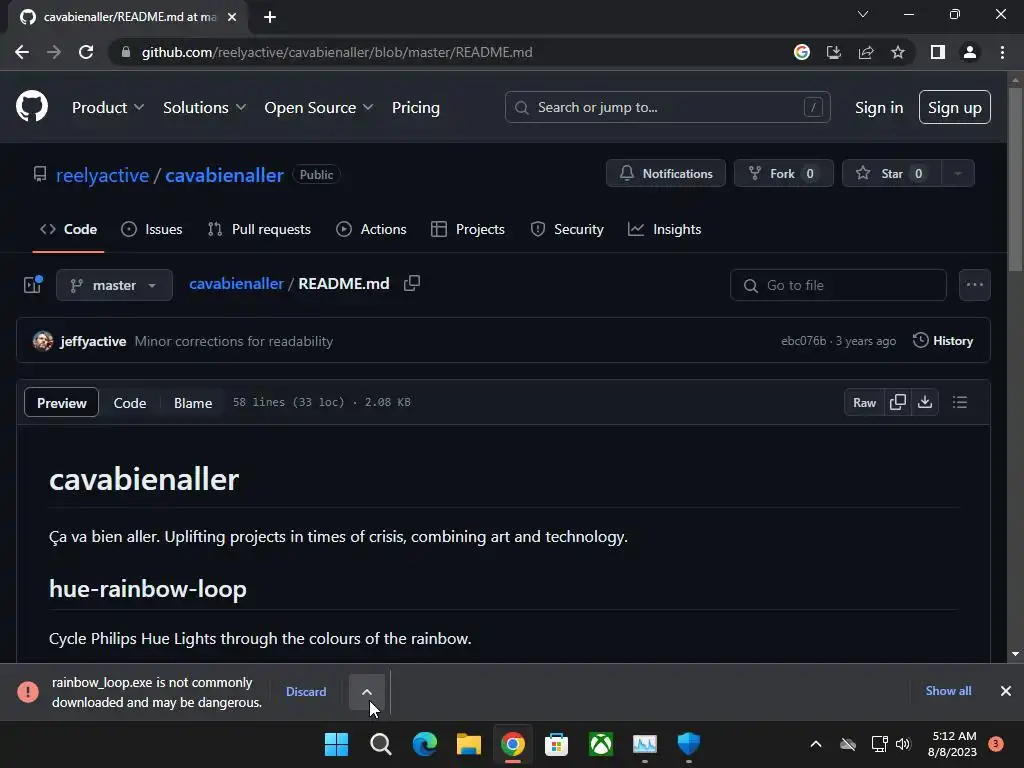Image resolution: width=1024 pixels, height=768 pixels.
Task: Click Show all downloads
Action: (948, 691)
